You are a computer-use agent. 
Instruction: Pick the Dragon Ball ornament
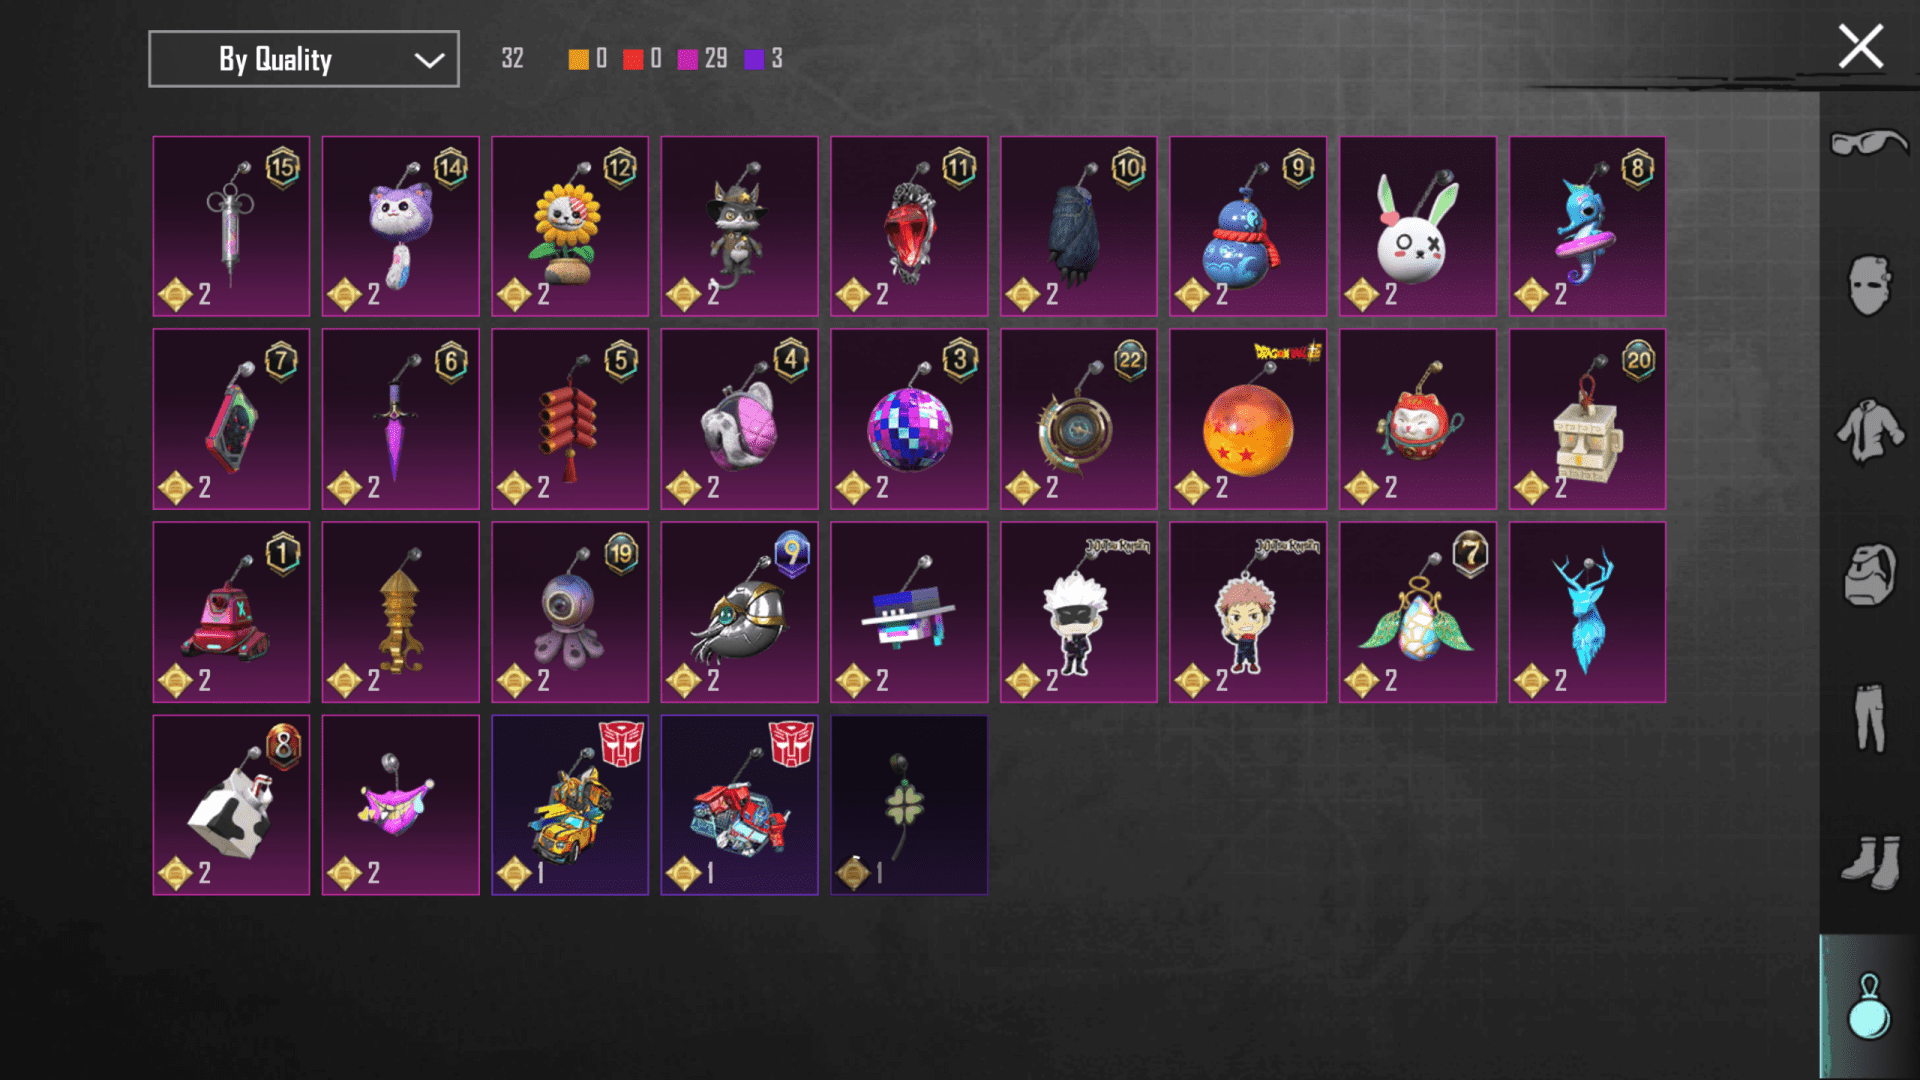point(1248,419)
